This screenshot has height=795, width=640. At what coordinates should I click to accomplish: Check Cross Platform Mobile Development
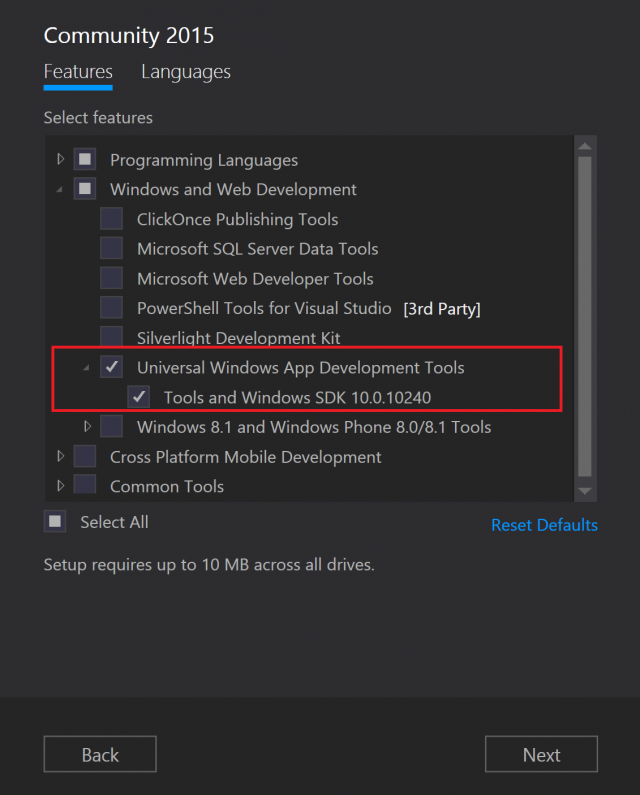[85, 456]
